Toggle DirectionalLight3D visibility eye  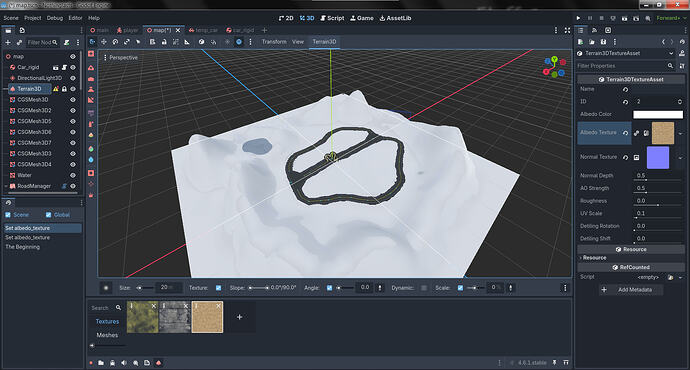(73, 78)
